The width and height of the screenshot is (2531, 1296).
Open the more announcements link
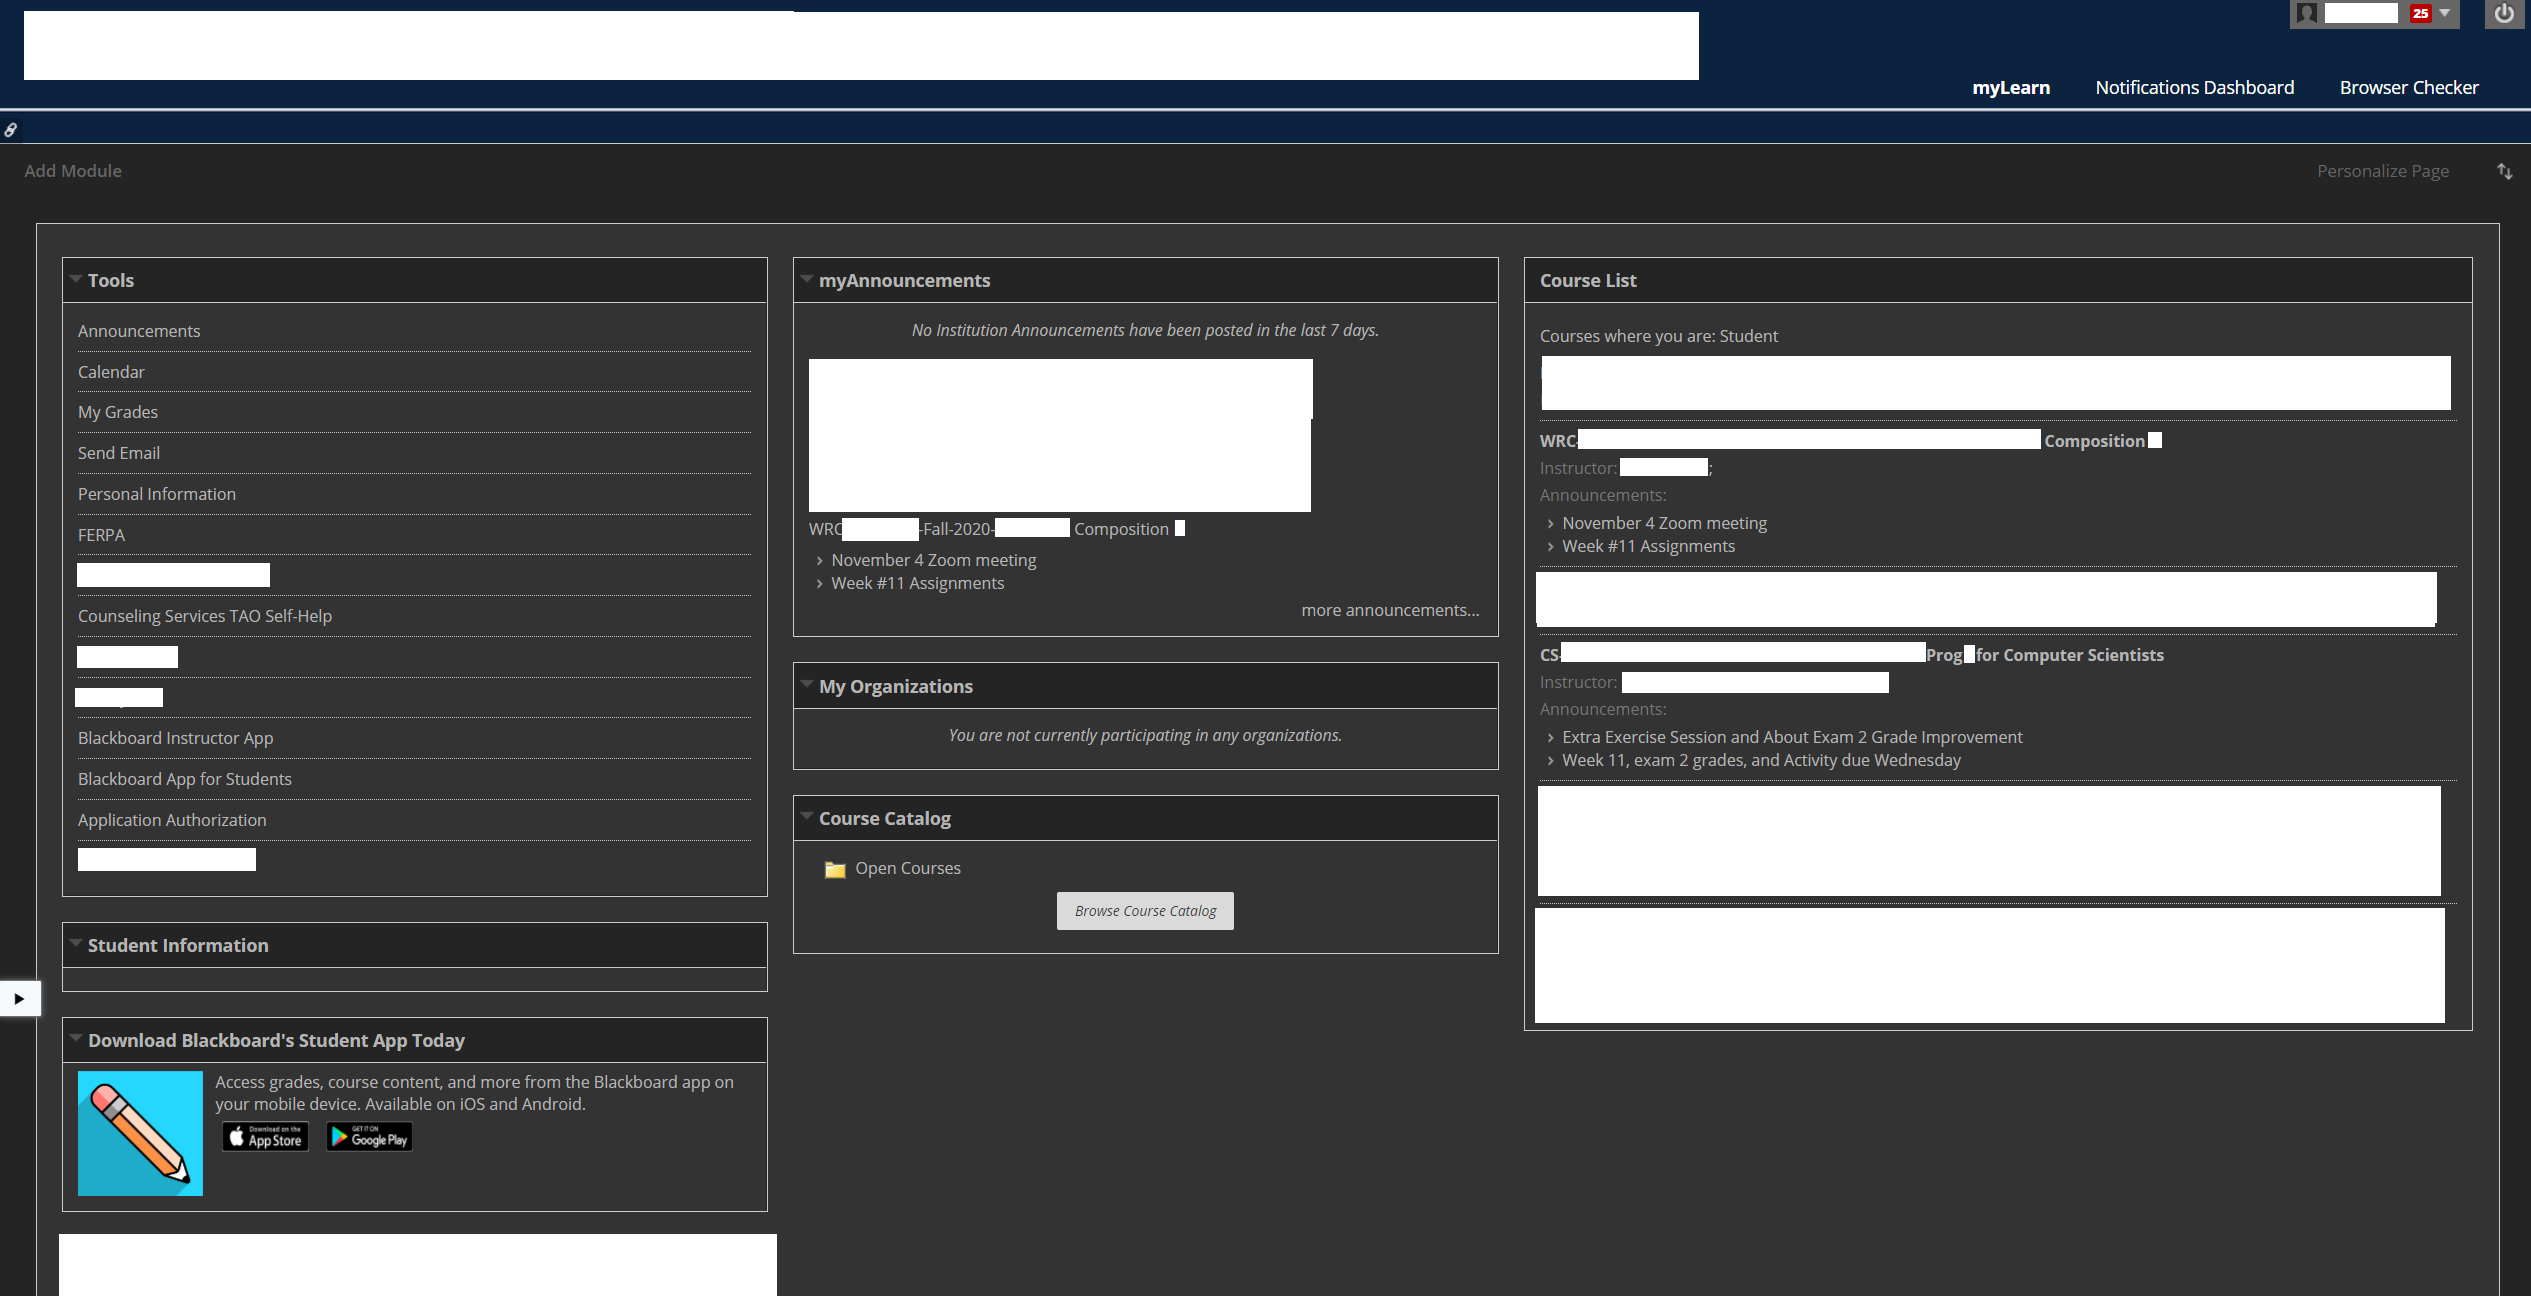click(1390, 610)
